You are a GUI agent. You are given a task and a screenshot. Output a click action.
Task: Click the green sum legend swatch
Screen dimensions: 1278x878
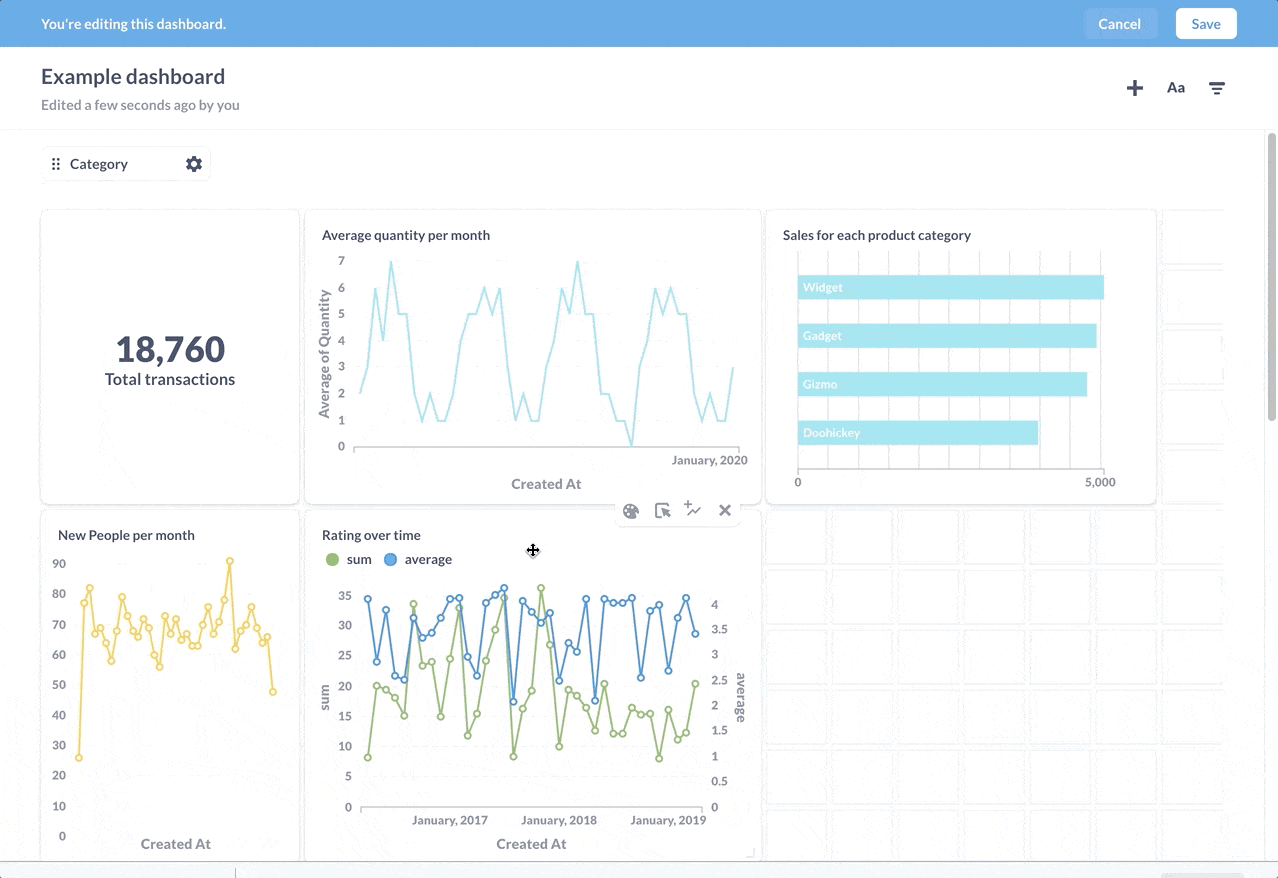coord(332,560)
